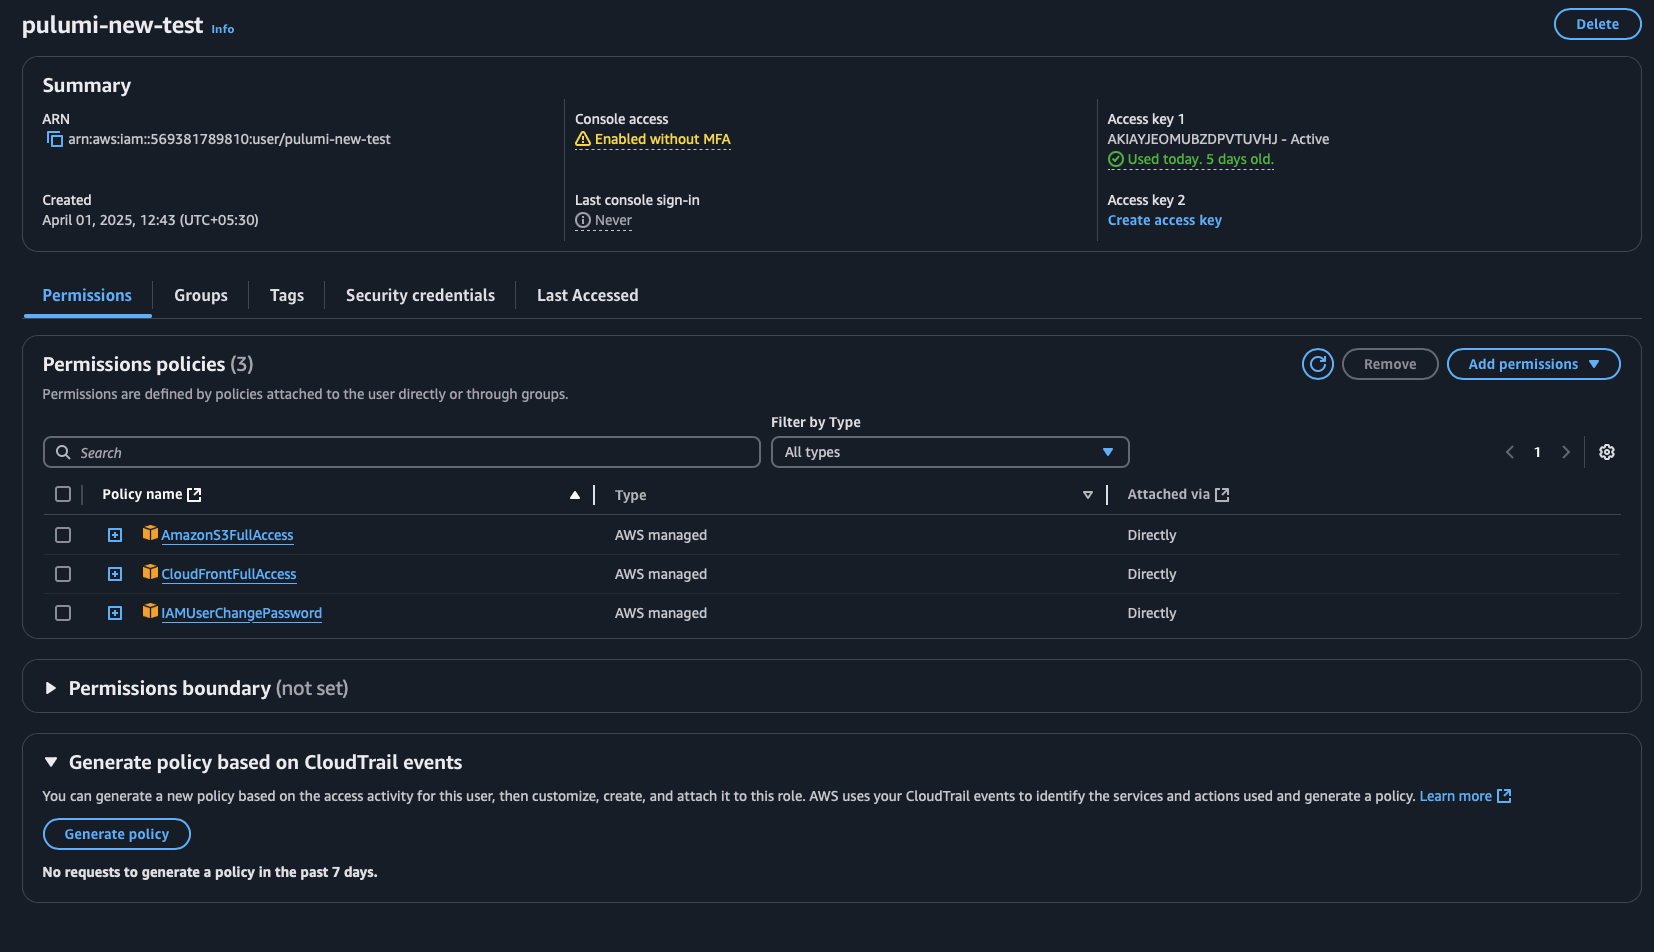1654x952 pixels.
Task: Check the CloudFrontFullAccess row checkbox
Action: pos(63,574)
